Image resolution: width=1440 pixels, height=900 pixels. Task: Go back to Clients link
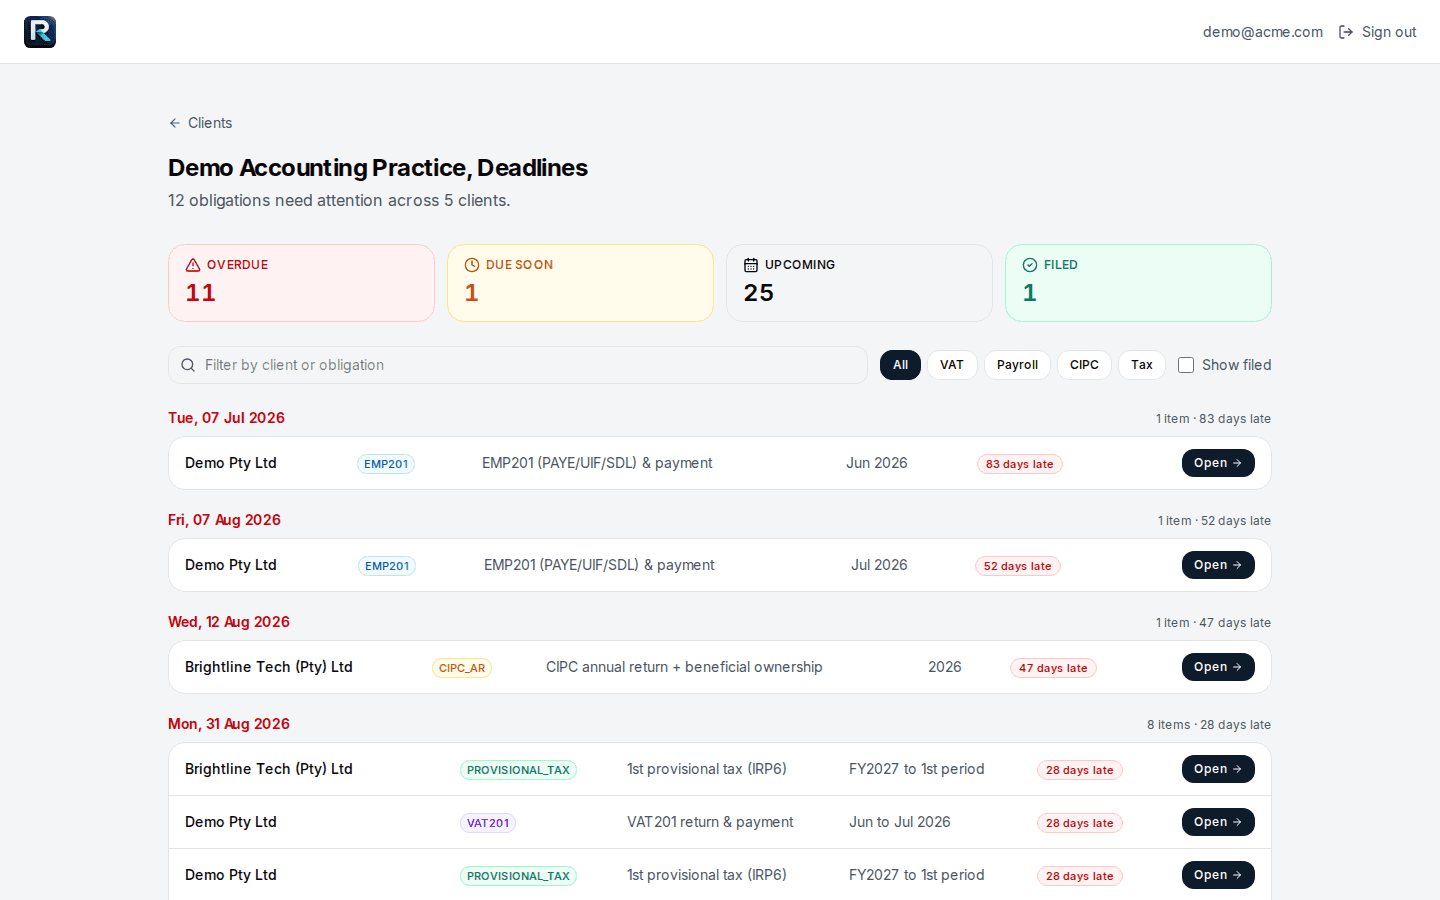[x=200, y=123]
